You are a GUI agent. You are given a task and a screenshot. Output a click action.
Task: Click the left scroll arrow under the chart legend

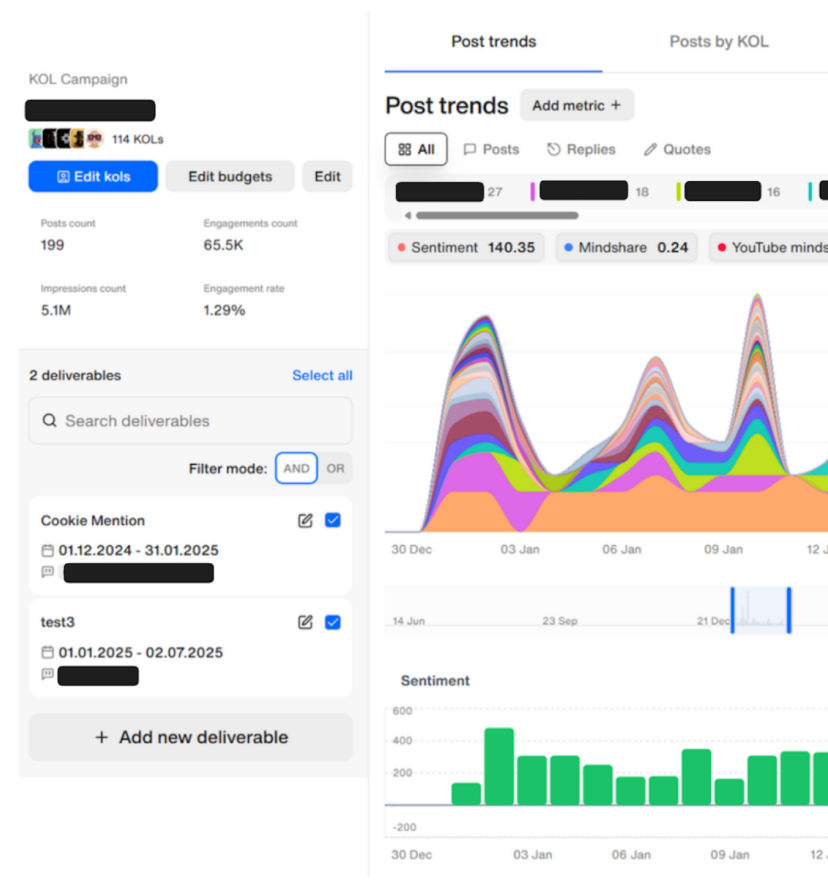407,214
